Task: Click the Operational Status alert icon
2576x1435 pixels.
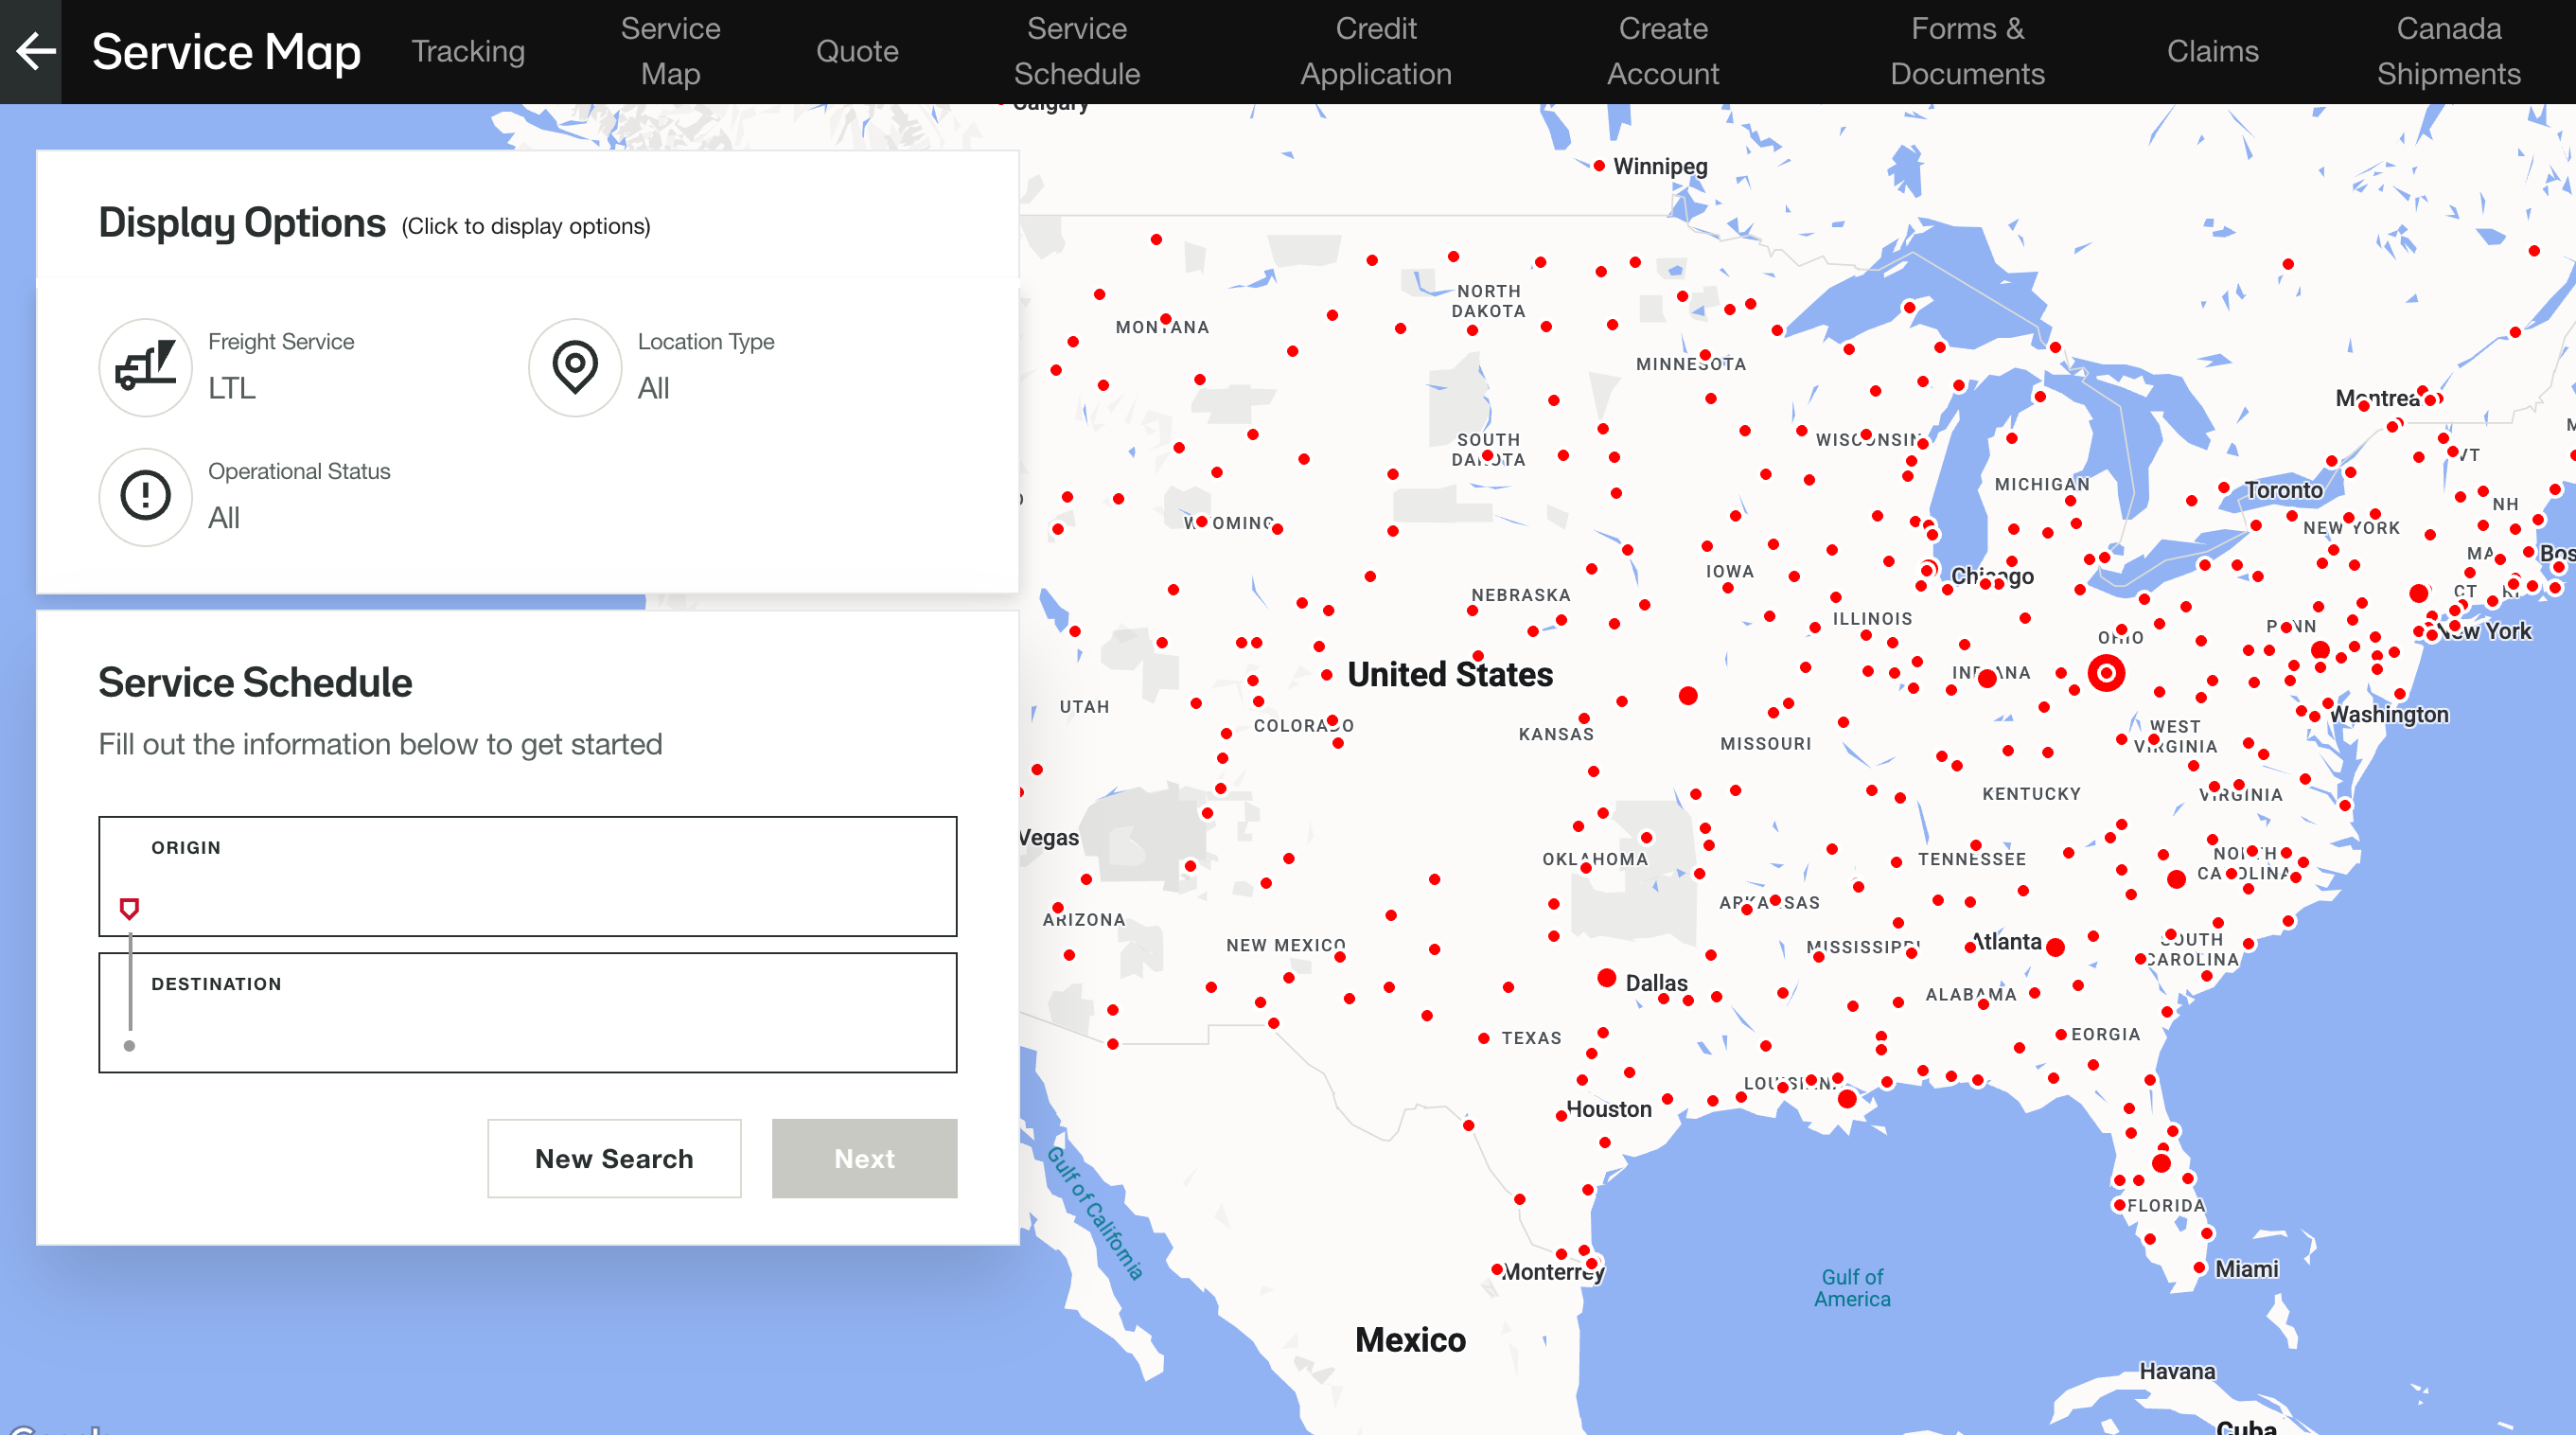Action: 145,497
